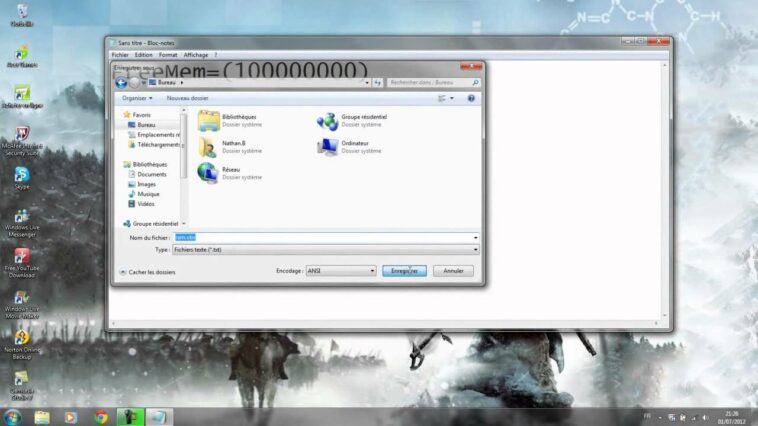758x426 pixels.
Task: Click the volume icon in system tray
Action: (705, 417)
